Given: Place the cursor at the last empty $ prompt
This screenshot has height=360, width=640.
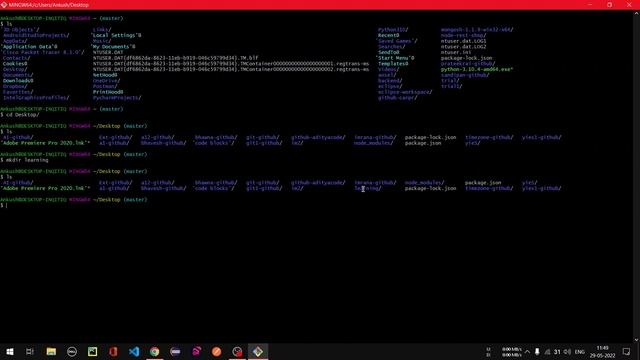Looking at the screenshot, I should 7,205.
